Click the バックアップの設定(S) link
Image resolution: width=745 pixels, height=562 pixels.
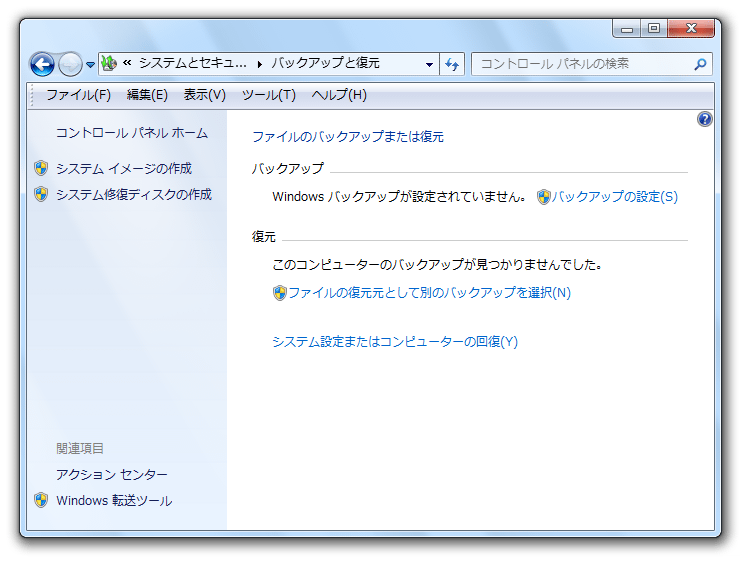(614, 197)
